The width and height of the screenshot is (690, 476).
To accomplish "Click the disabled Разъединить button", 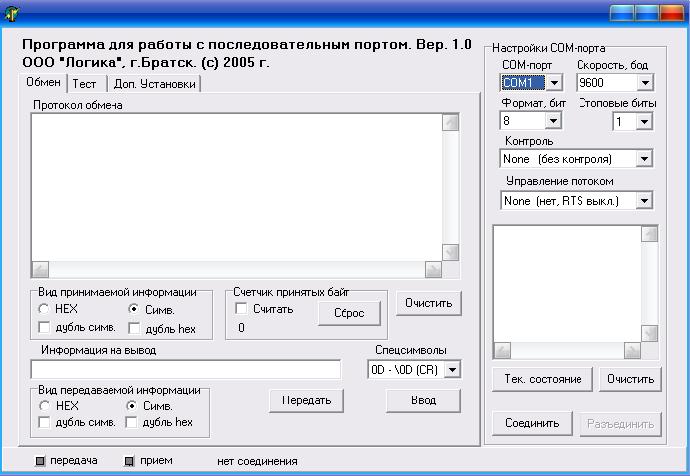I will click(x=620, y=424).
